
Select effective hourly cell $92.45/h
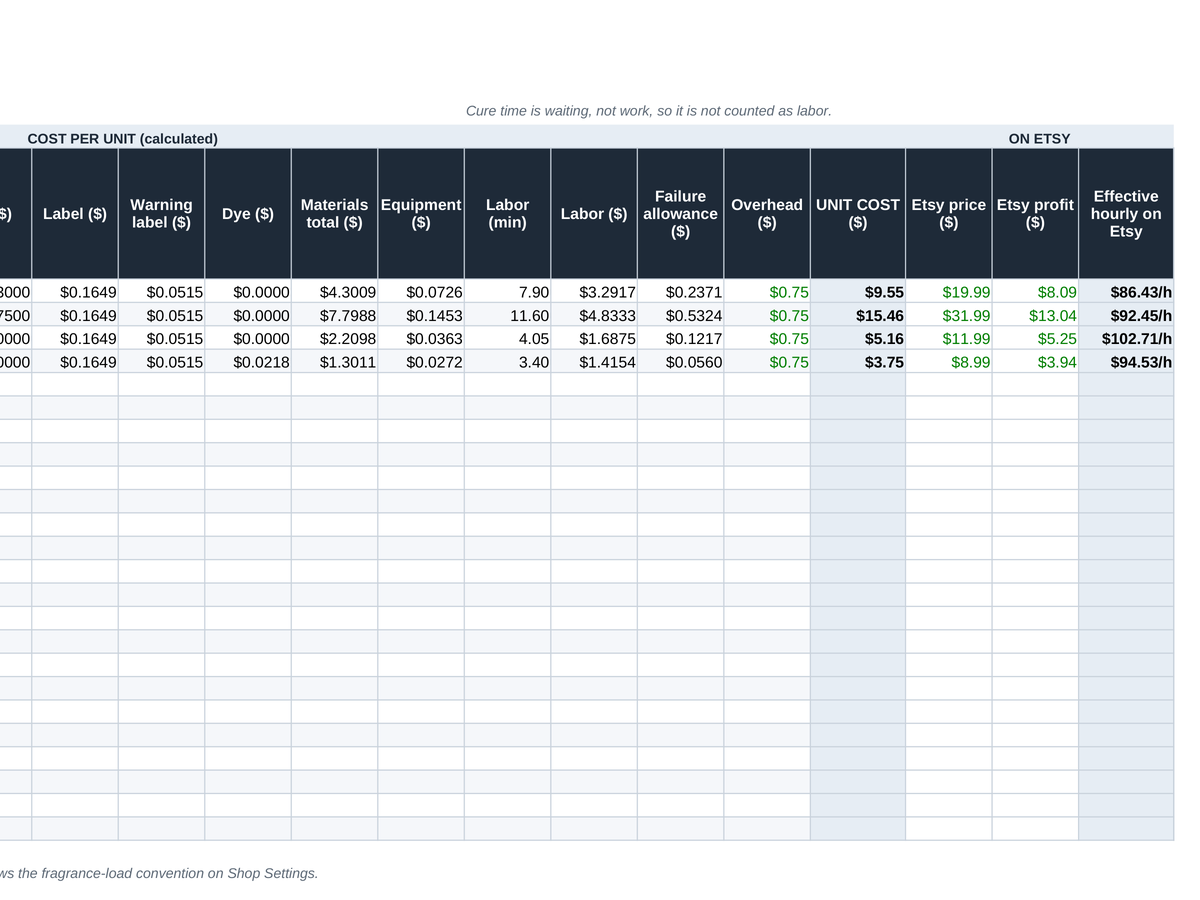[1126, 315]
